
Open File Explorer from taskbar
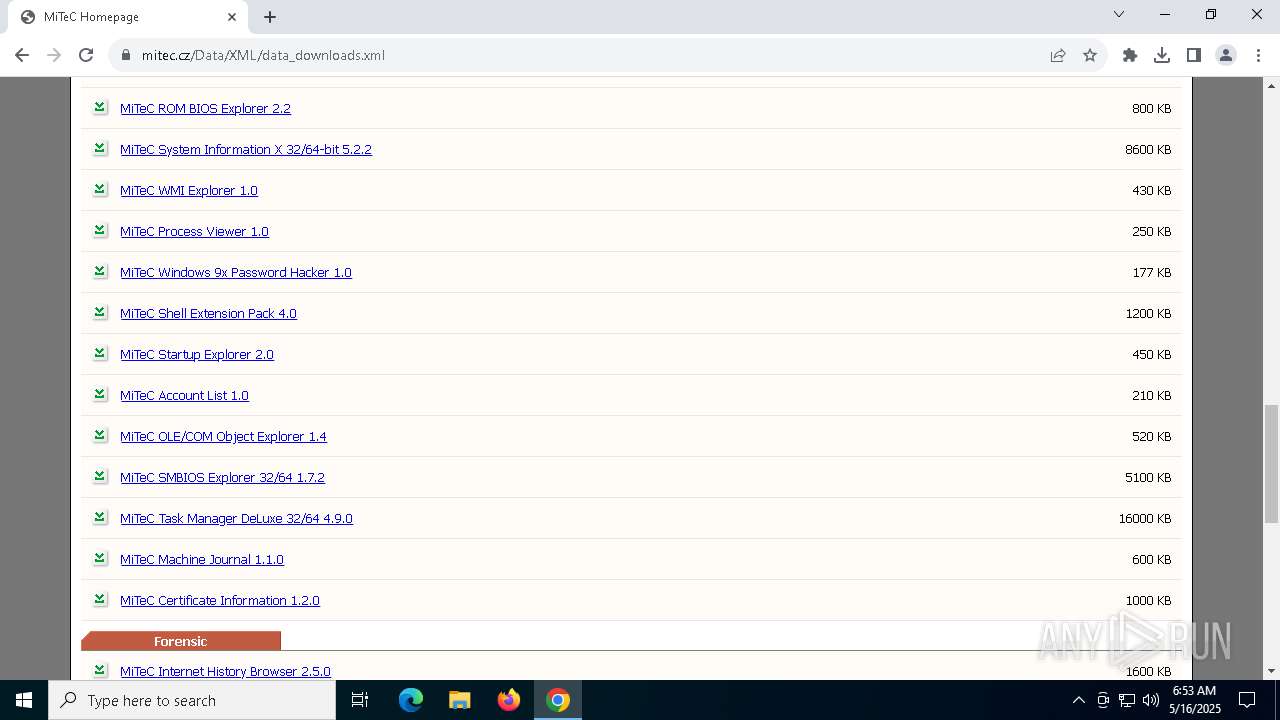(x=460, y=700)
